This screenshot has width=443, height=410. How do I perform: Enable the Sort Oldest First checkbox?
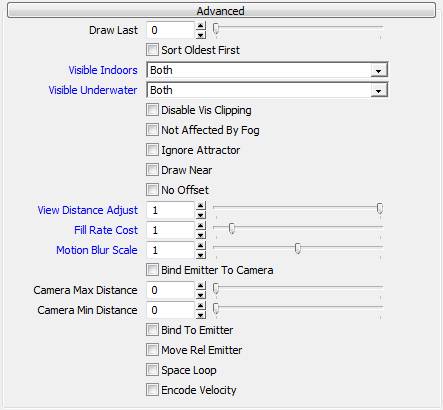(152, 50)
